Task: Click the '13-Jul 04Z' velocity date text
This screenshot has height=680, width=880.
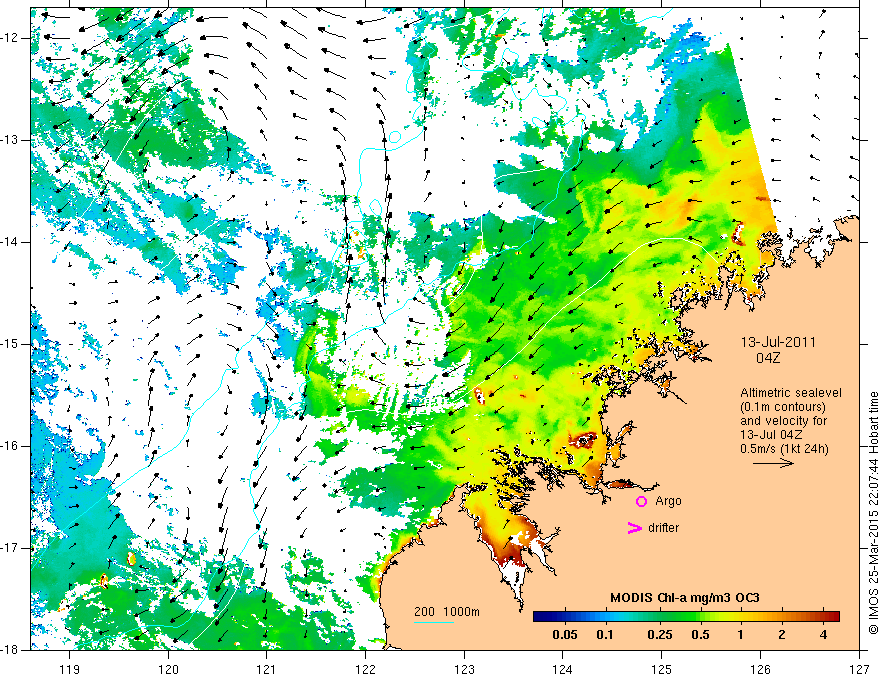Action: [772, 434]
